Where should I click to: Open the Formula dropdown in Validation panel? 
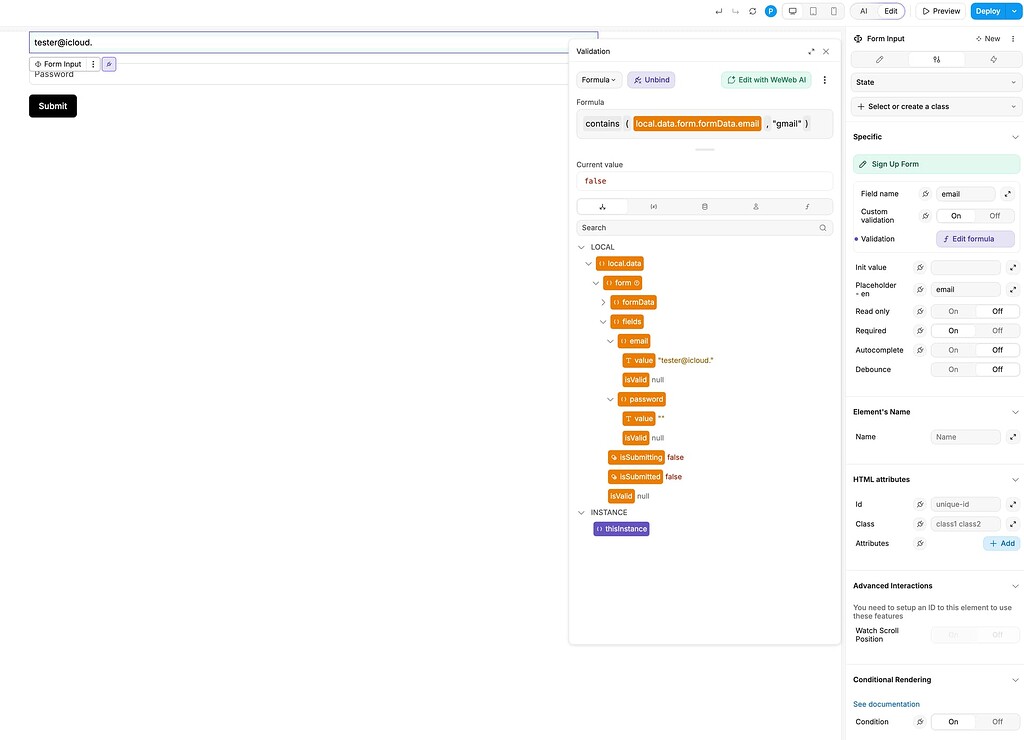598,79
